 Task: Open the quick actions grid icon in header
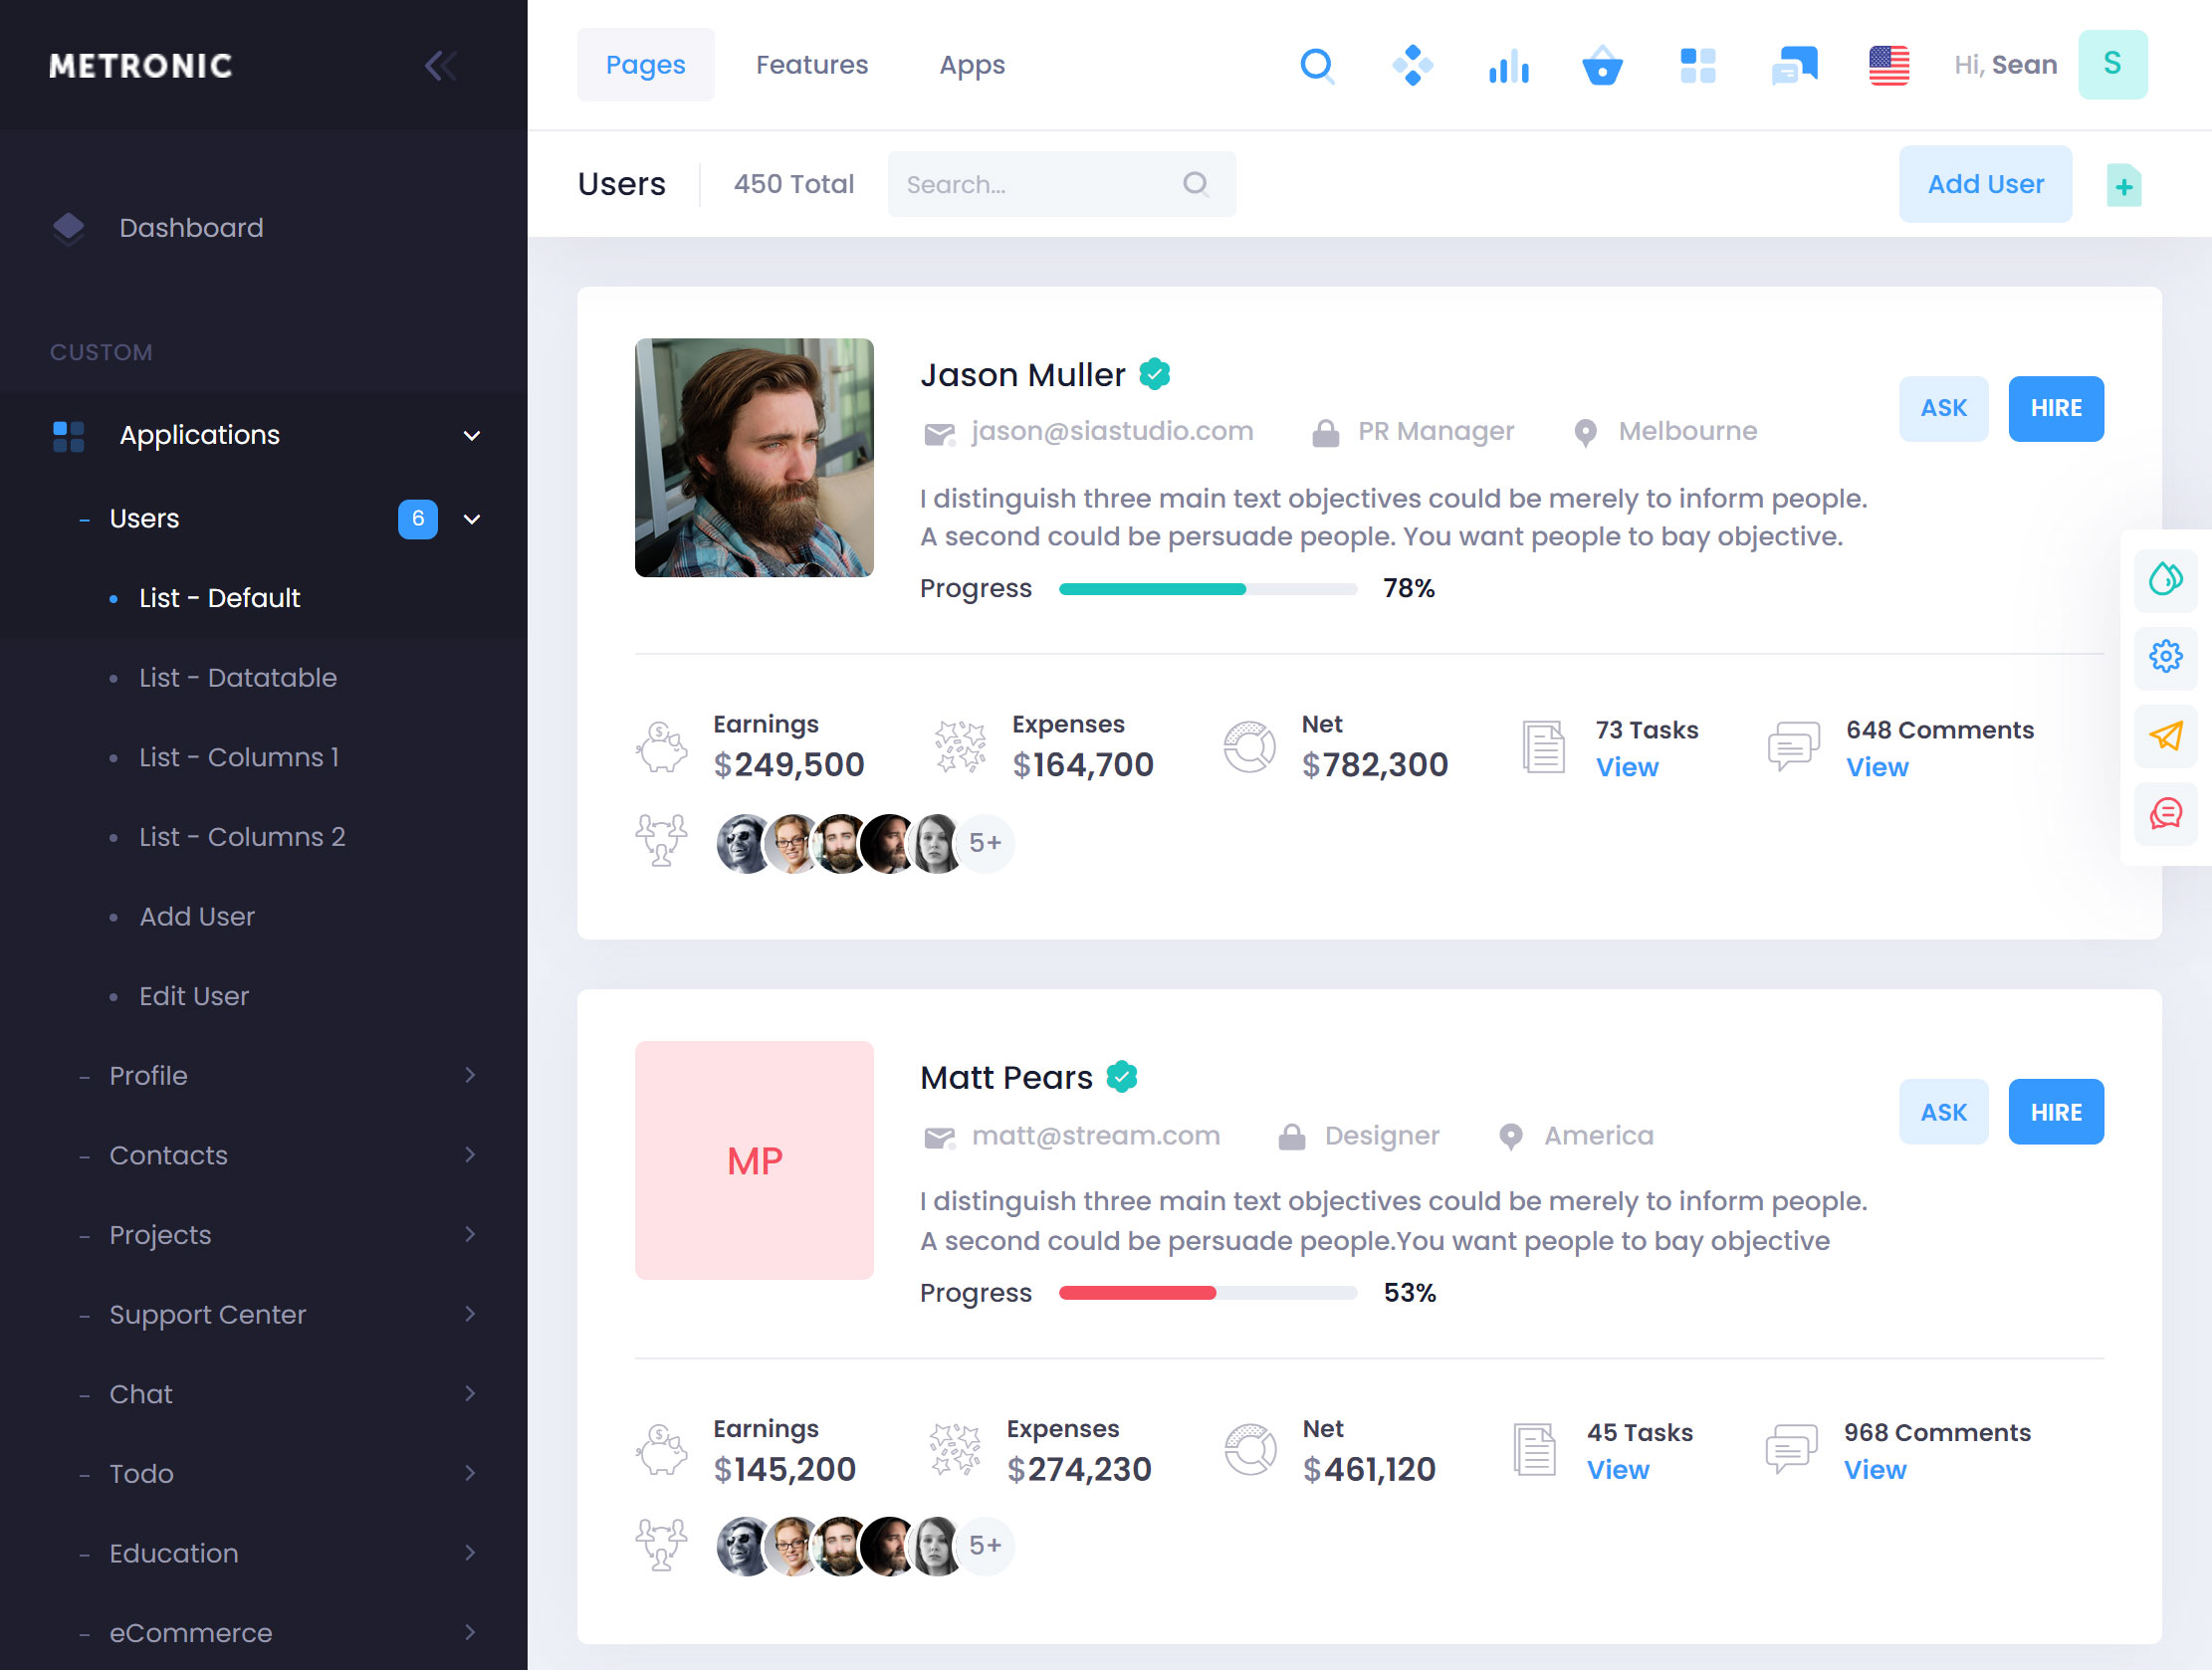1697,64
